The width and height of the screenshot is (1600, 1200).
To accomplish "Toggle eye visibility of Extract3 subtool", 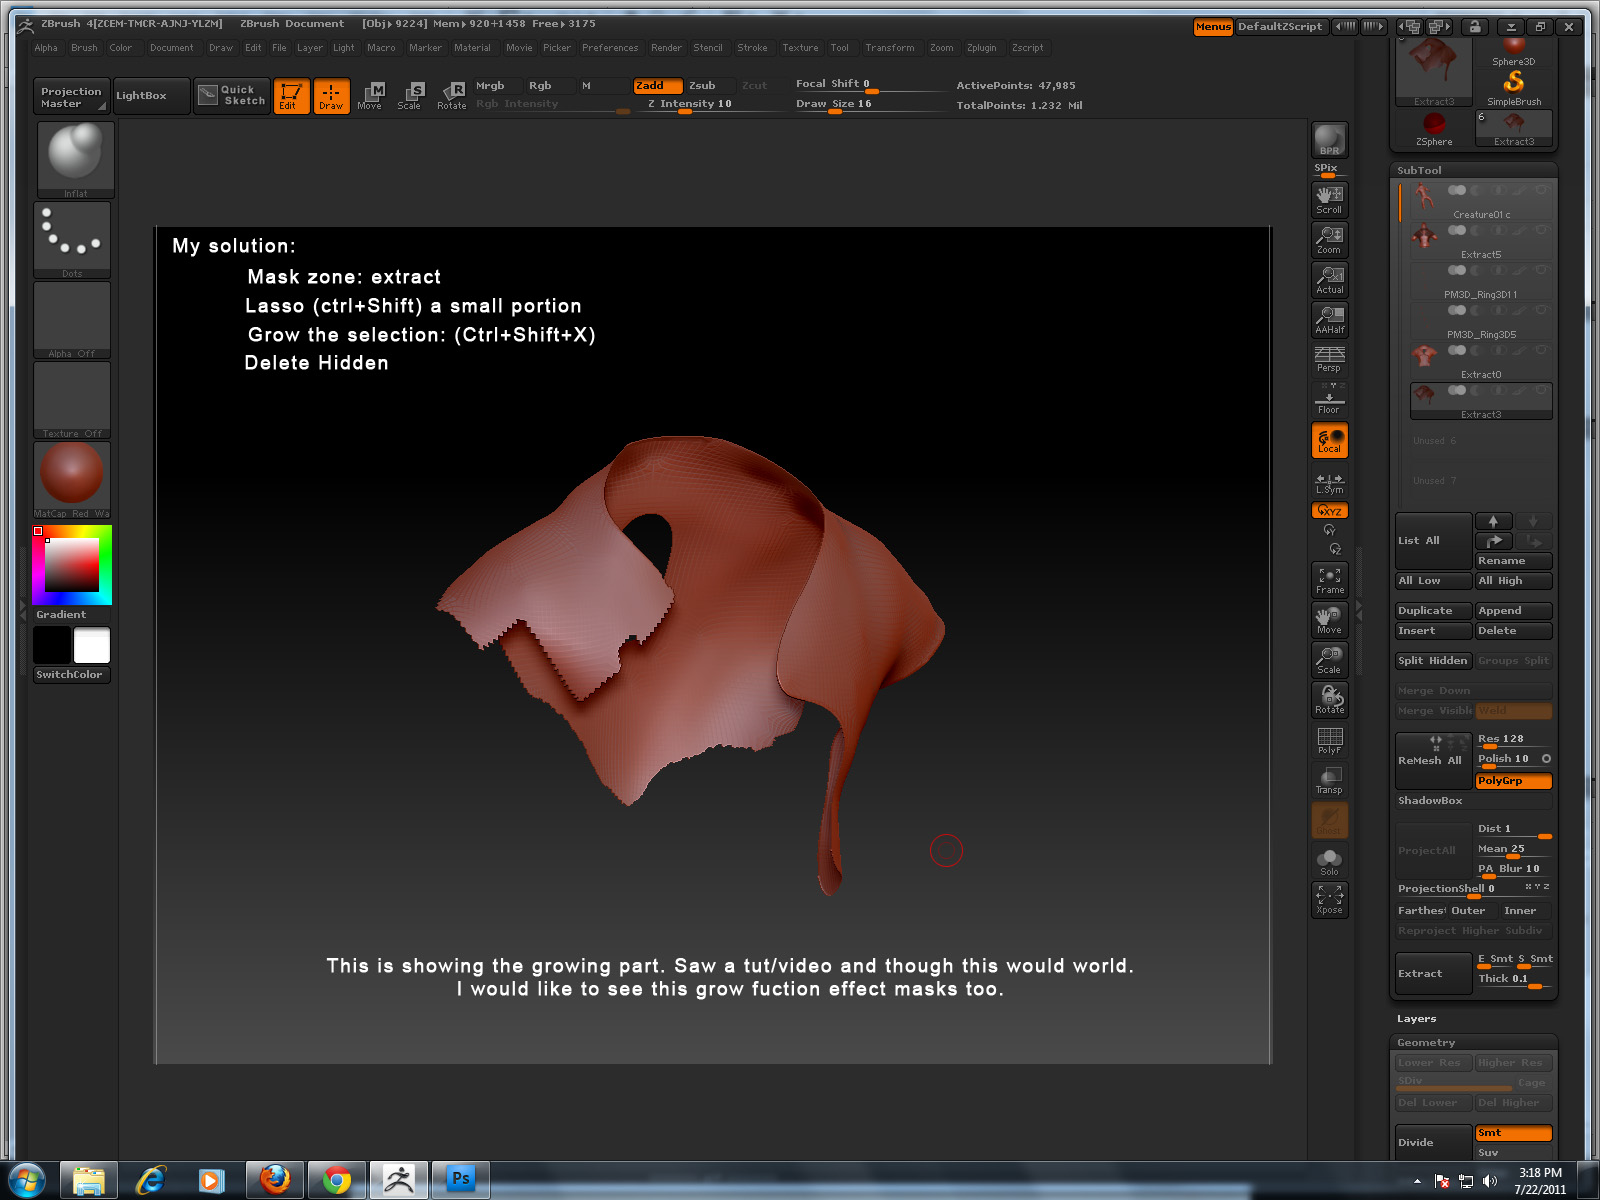I will coord(1541,390).
